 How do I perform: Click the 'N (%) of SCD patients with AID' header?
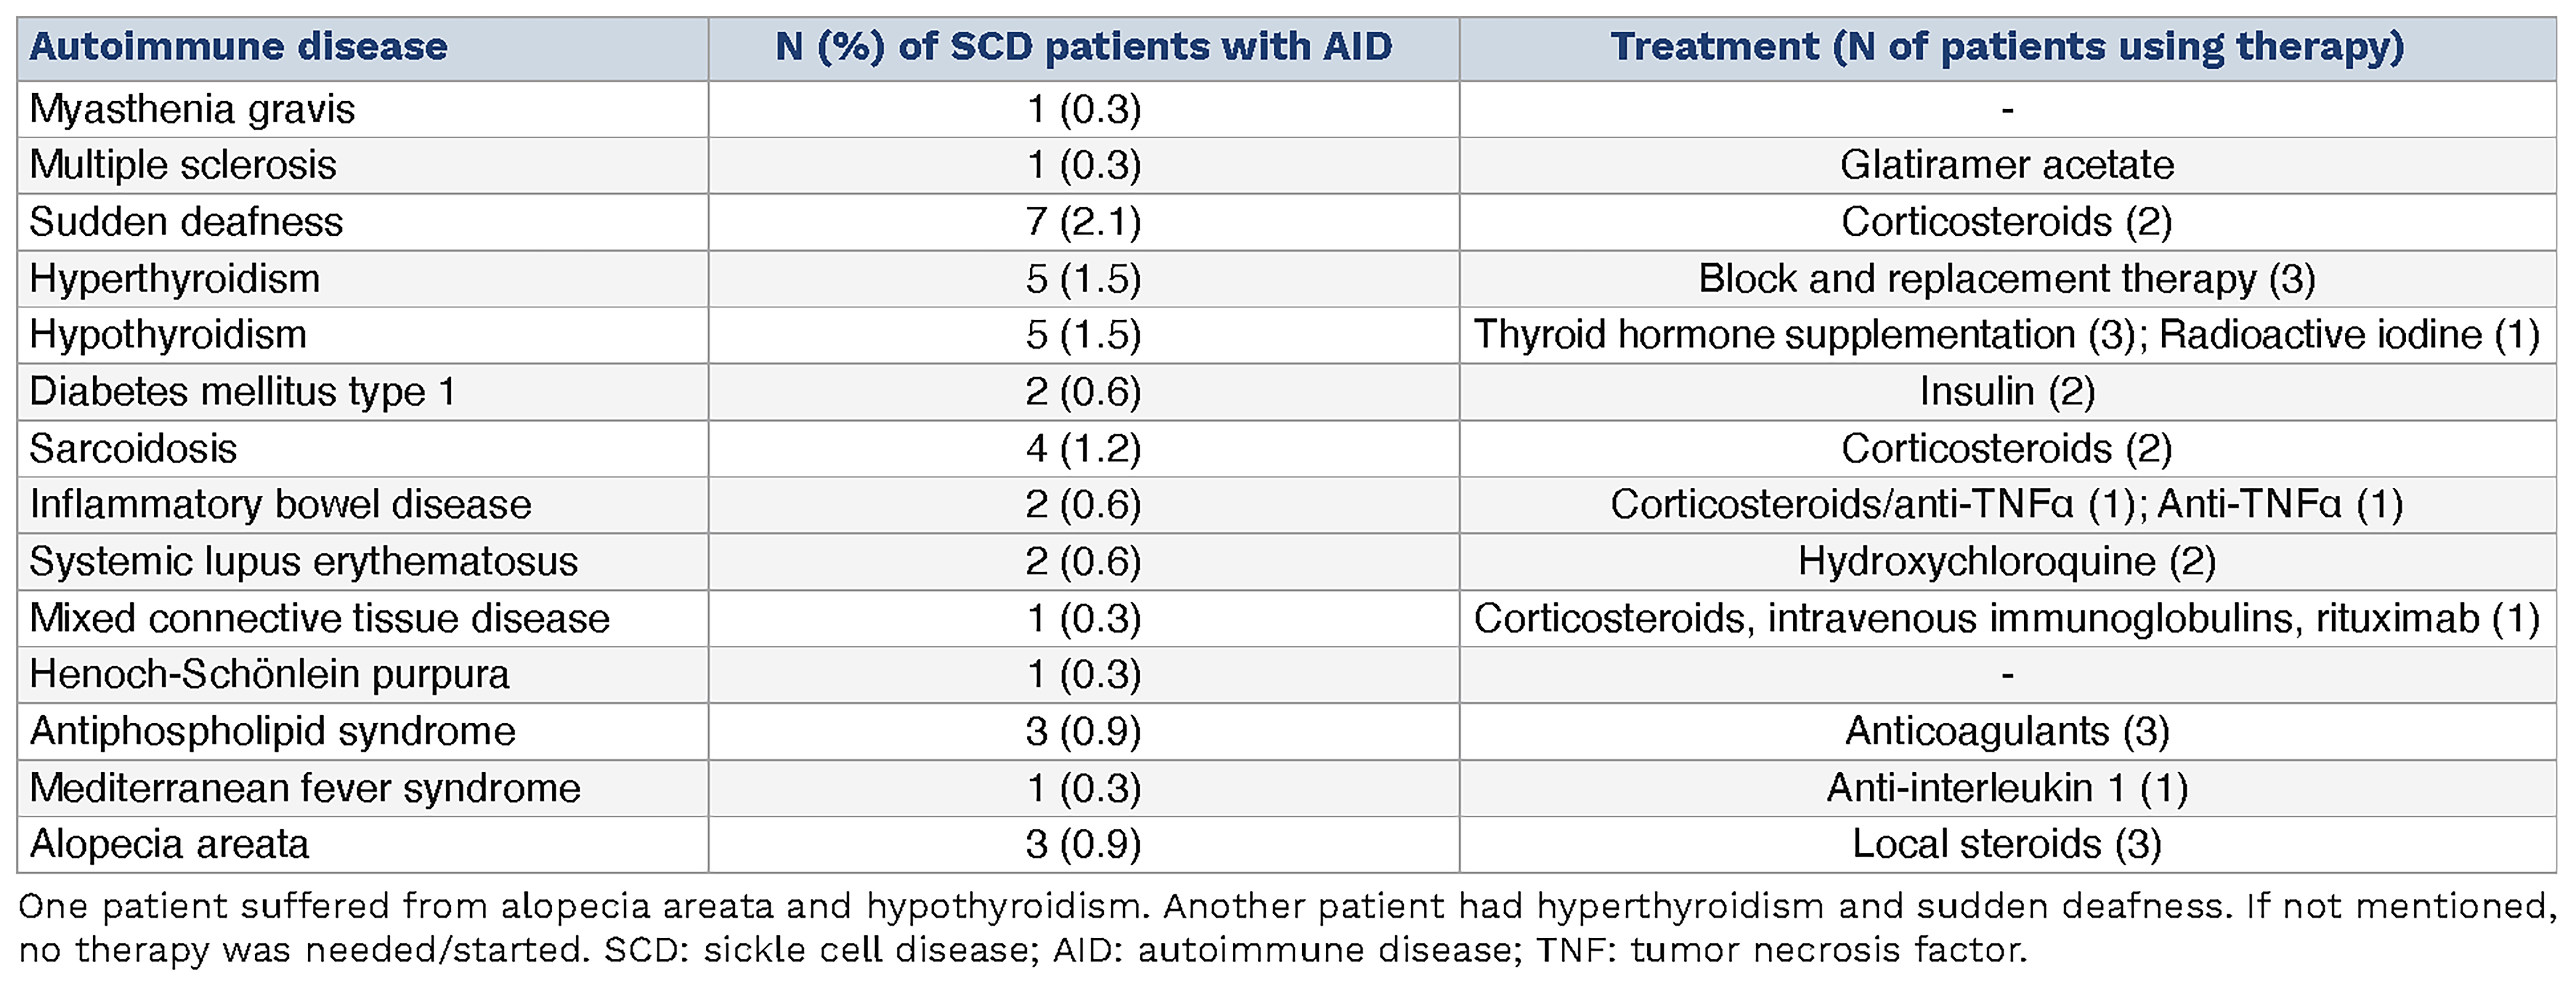[1083, 47]
